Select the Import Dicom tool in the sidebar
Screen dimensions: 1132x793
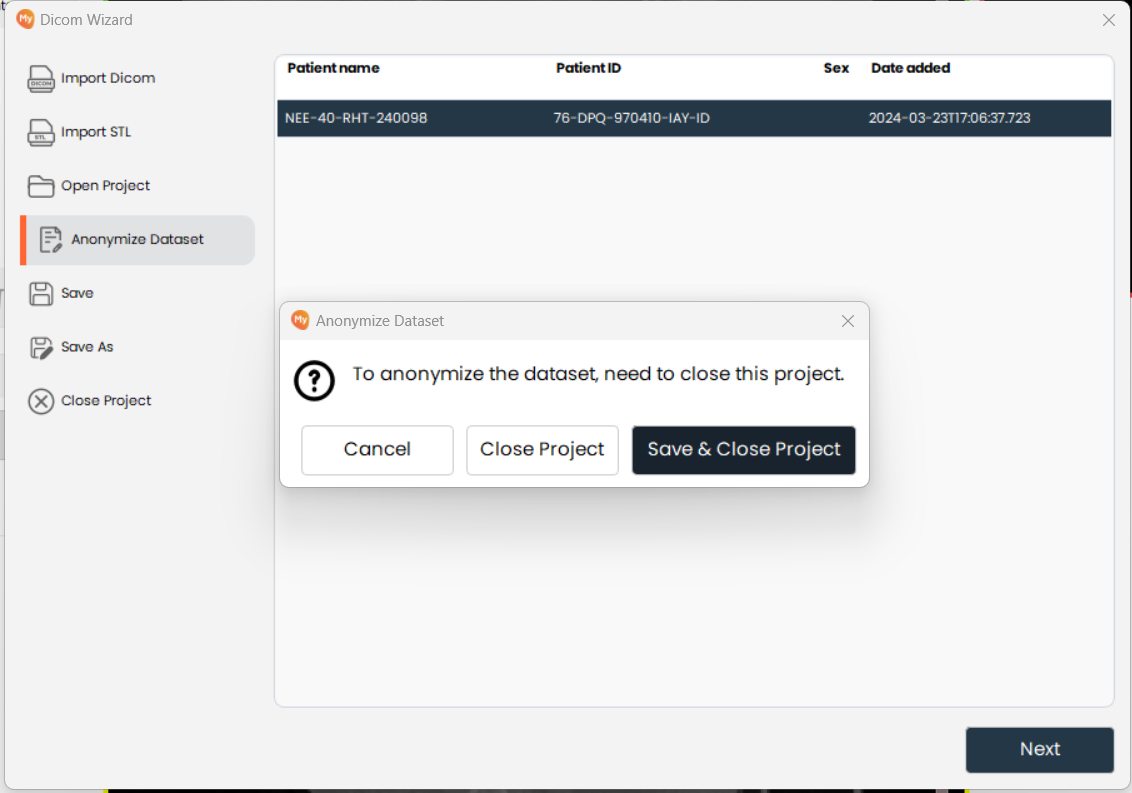click(40, 78)
